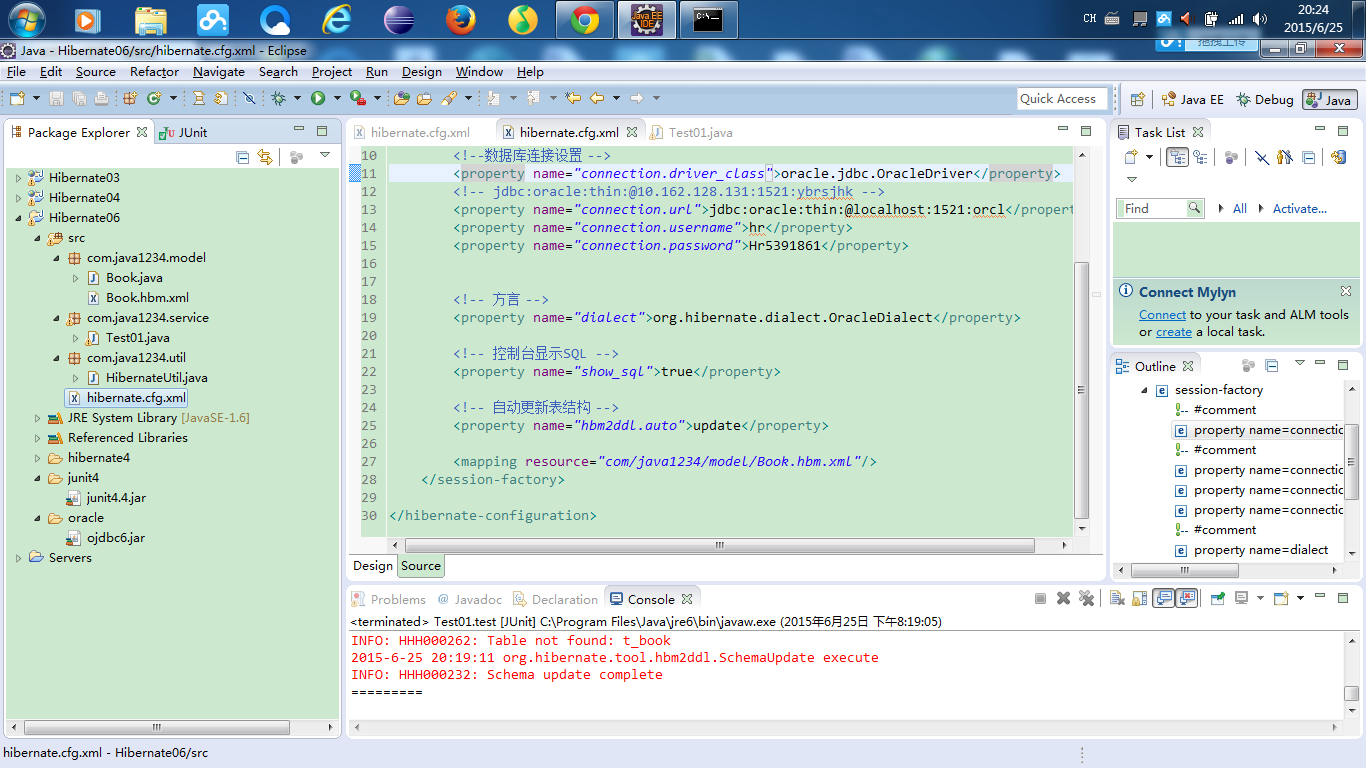Click the Connect link in Mylyn panel
Image resolution: width=1366 pixels, height=768 pixels.
[x=1162, y=314]
